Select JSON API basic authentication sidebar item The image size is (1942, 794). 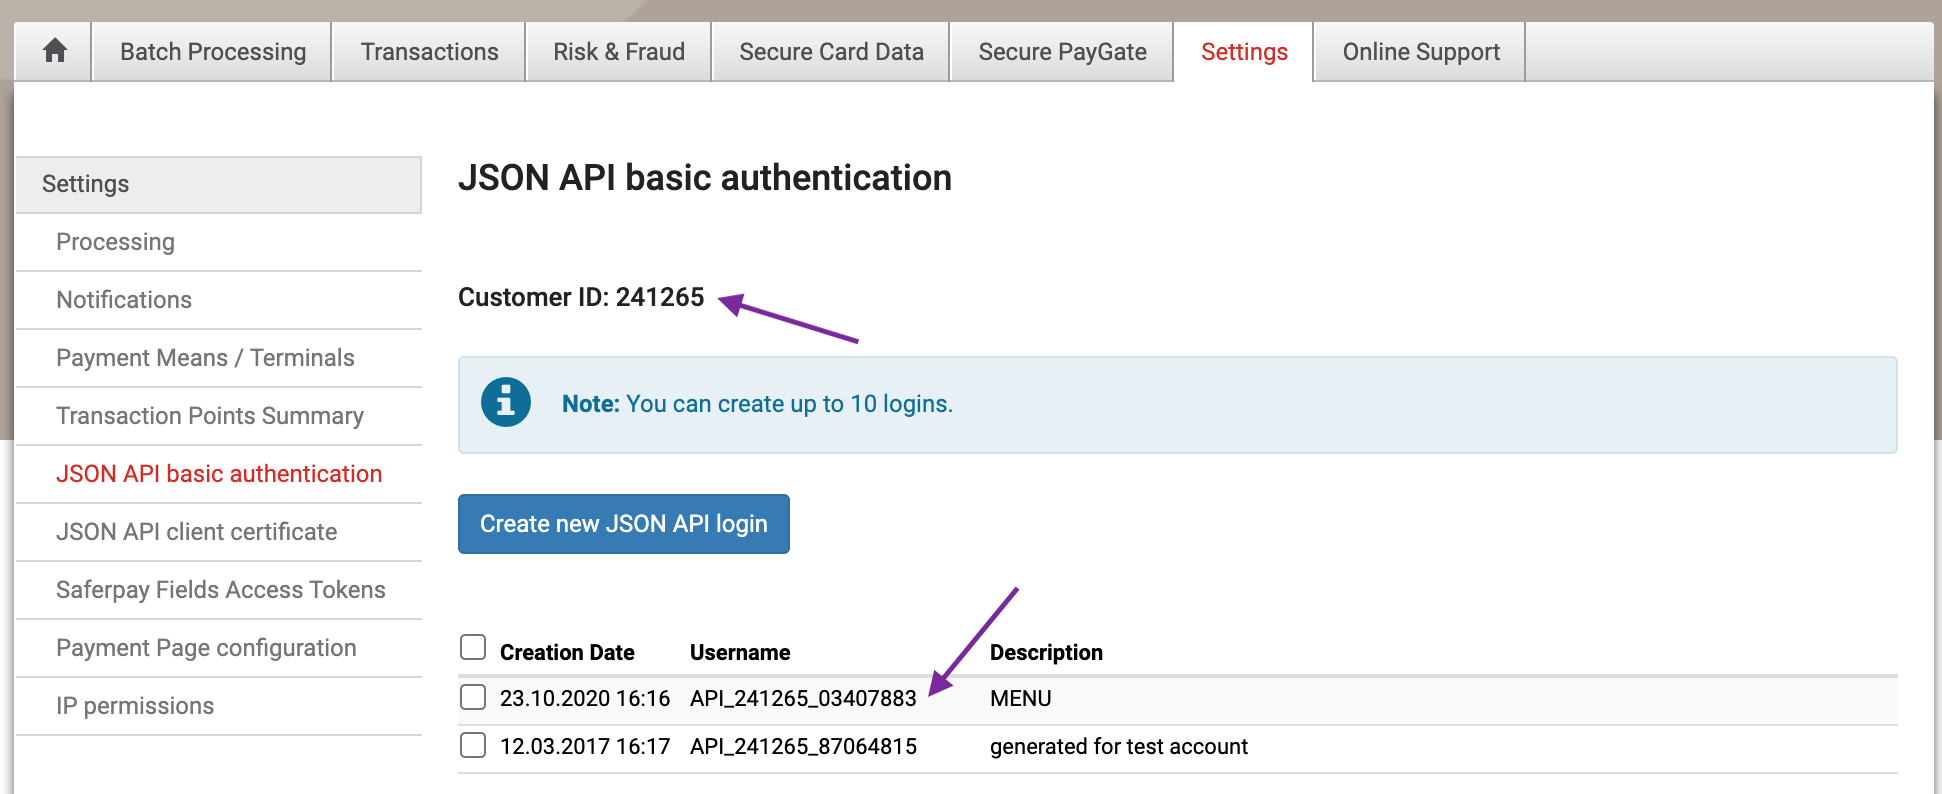click(x=219, y=474)
